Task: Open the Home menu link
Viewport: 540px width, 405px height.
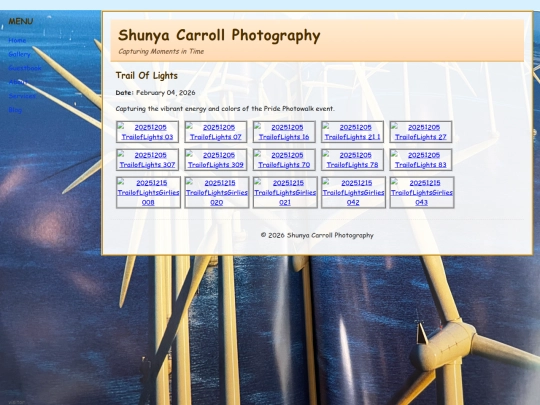Action: coord(17,40)
